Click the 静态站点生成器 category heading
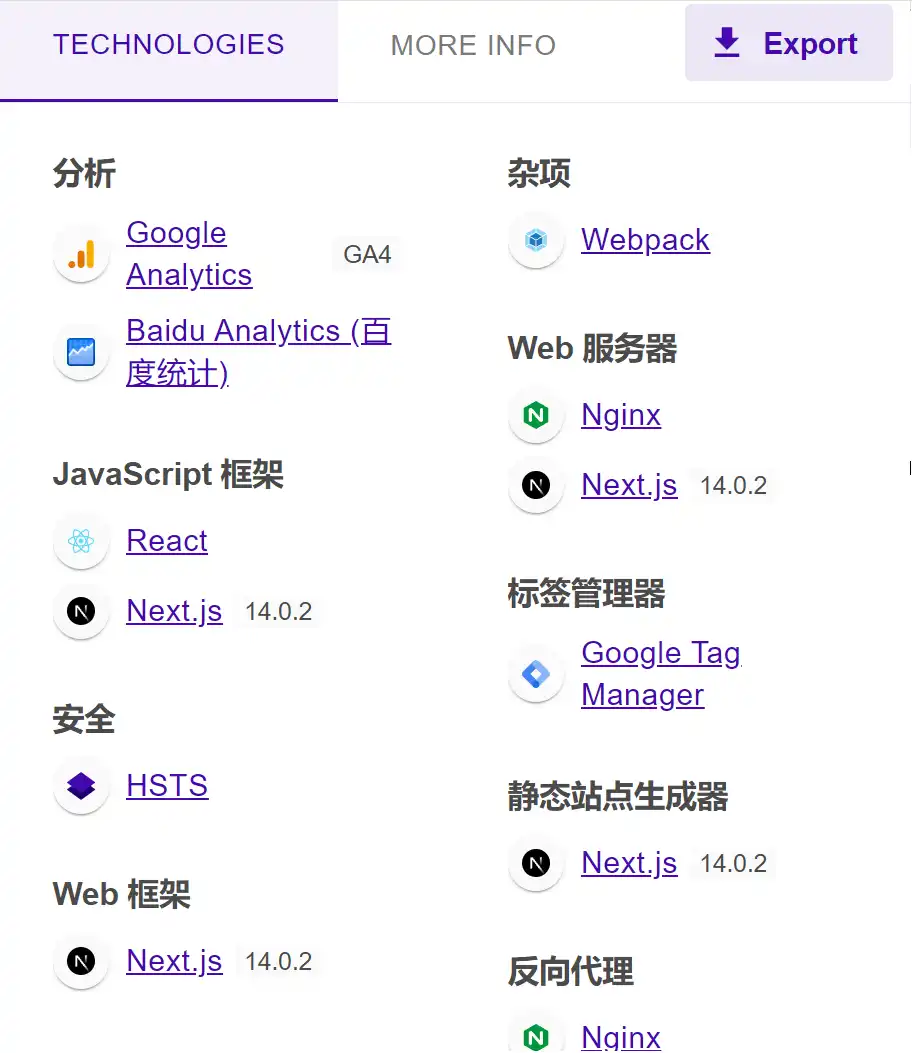 click(618, 796)
